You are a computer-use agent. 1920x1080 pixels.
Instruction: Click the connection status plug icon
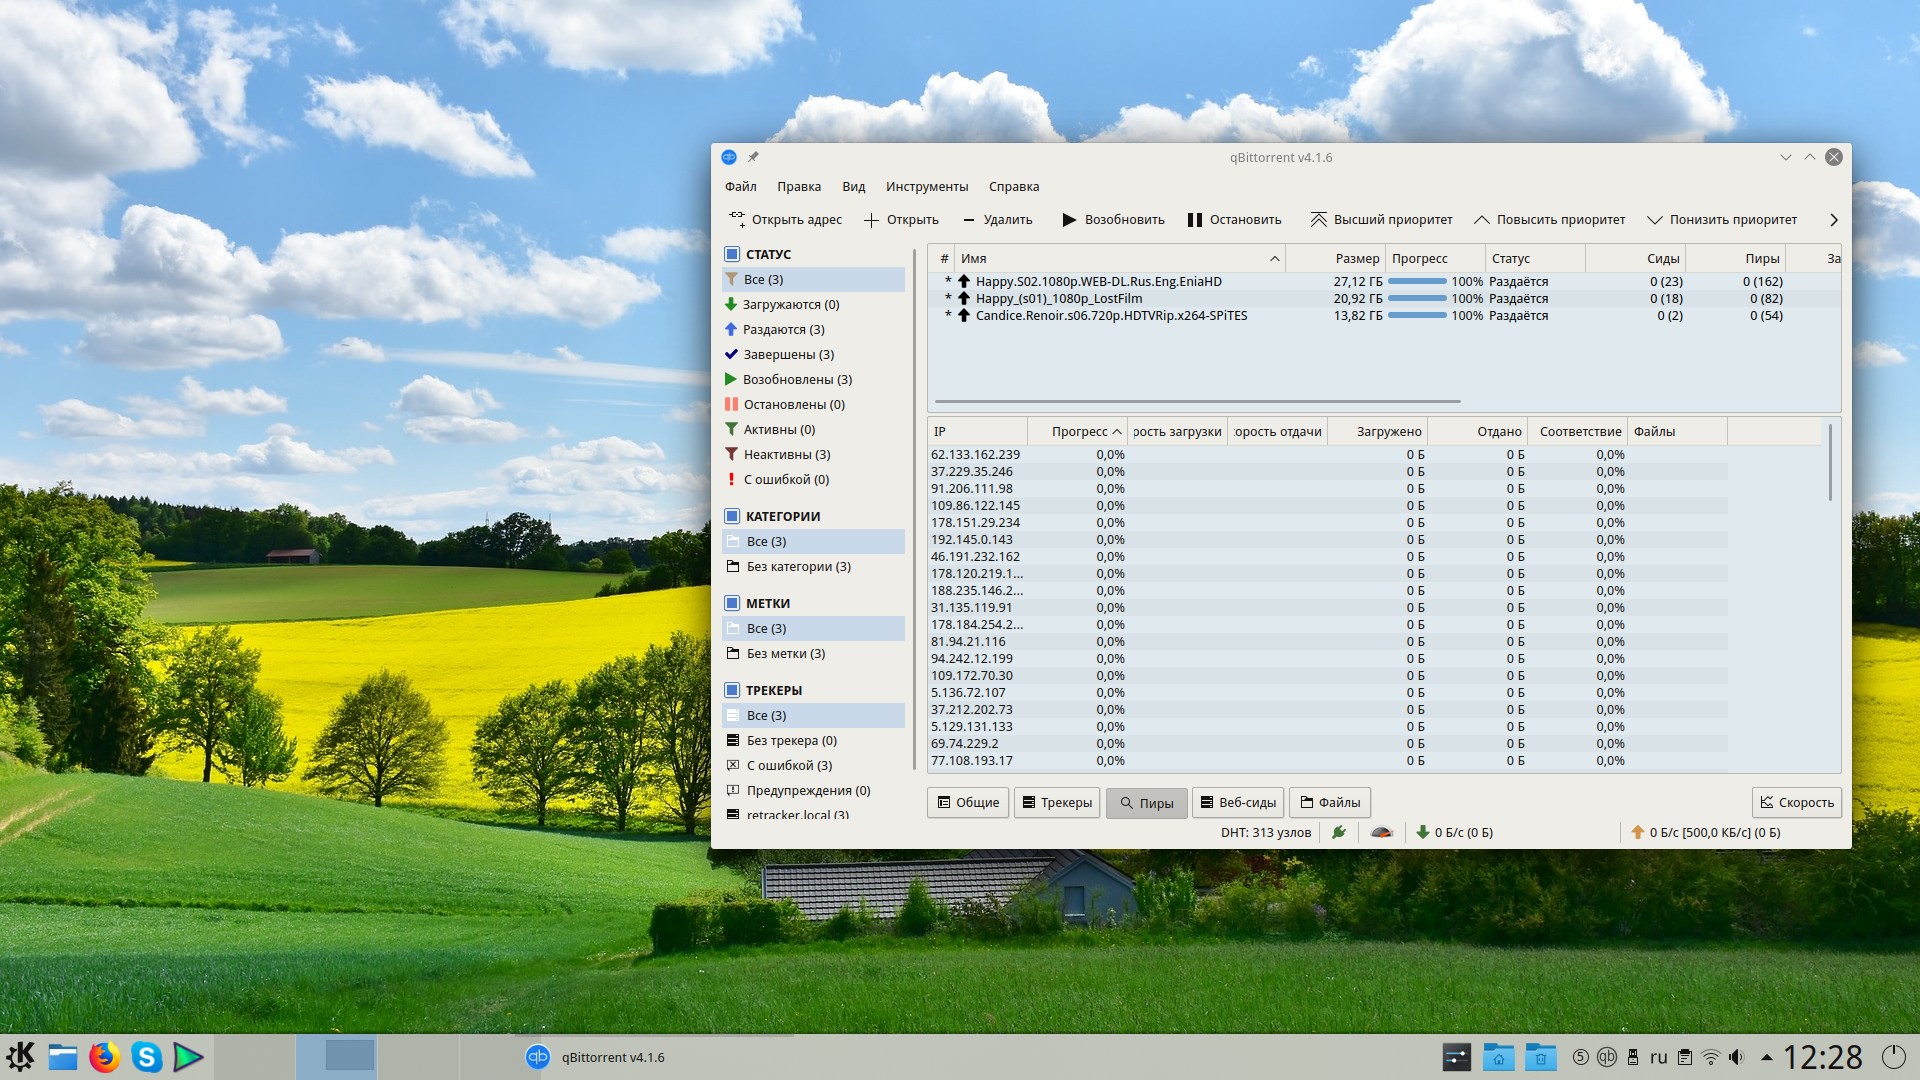click(1339, 832)
